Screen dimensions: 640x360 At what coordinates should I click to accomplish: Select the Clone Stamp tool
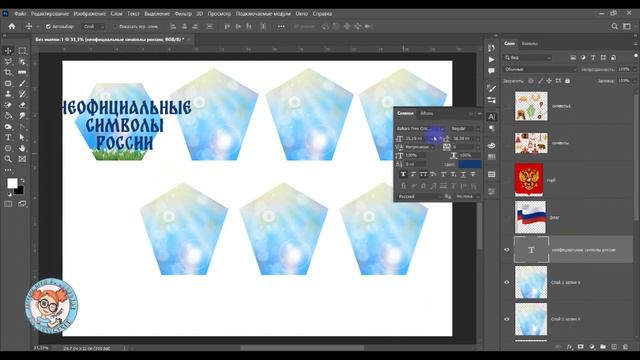[8, 94]
